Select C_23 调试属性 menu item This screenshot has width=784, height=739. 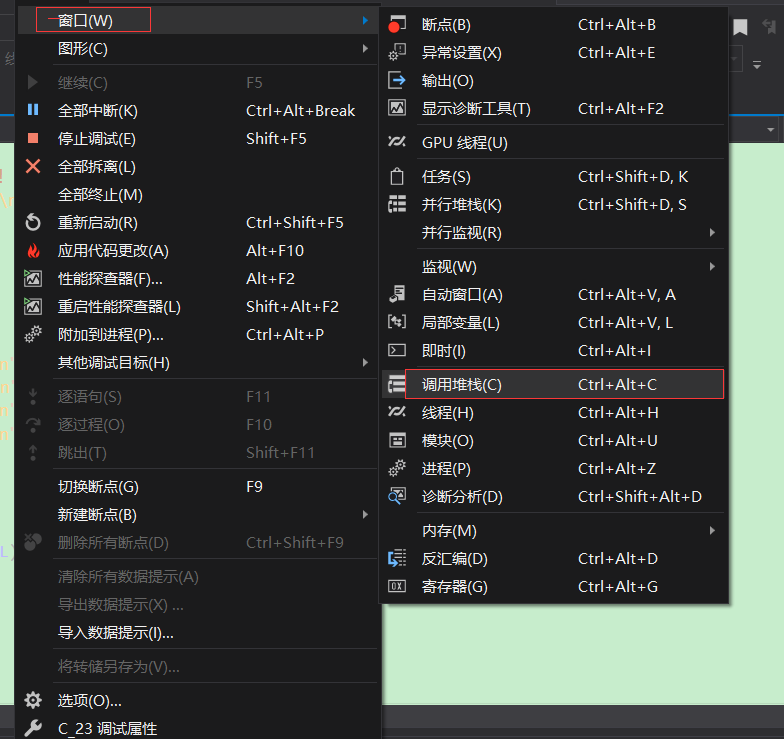point(198,728)
